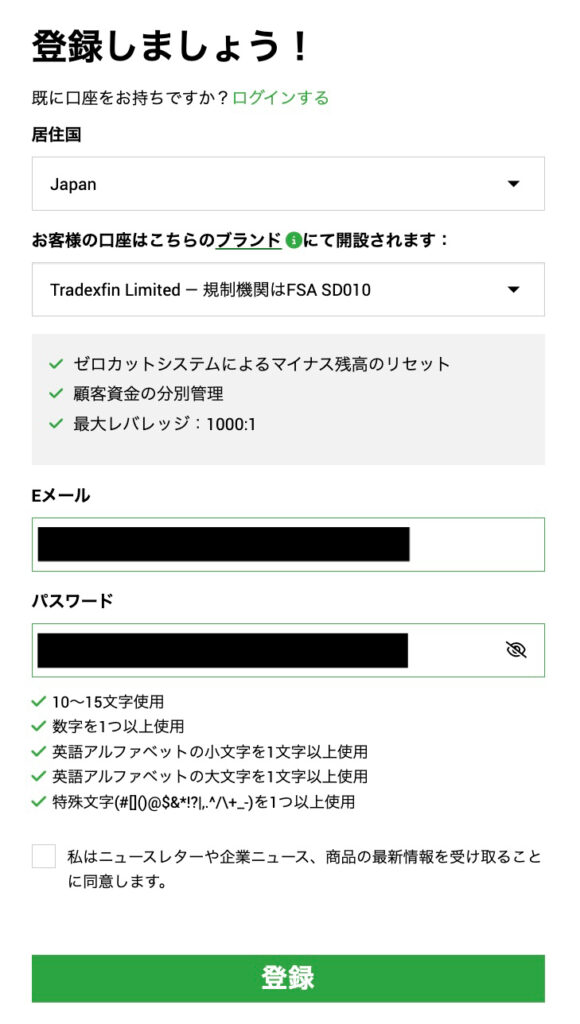Screen dimensions: 580x1024
Task: Open the Tradexfin Limited brand dropdown
Action: (x=288, y=289)
